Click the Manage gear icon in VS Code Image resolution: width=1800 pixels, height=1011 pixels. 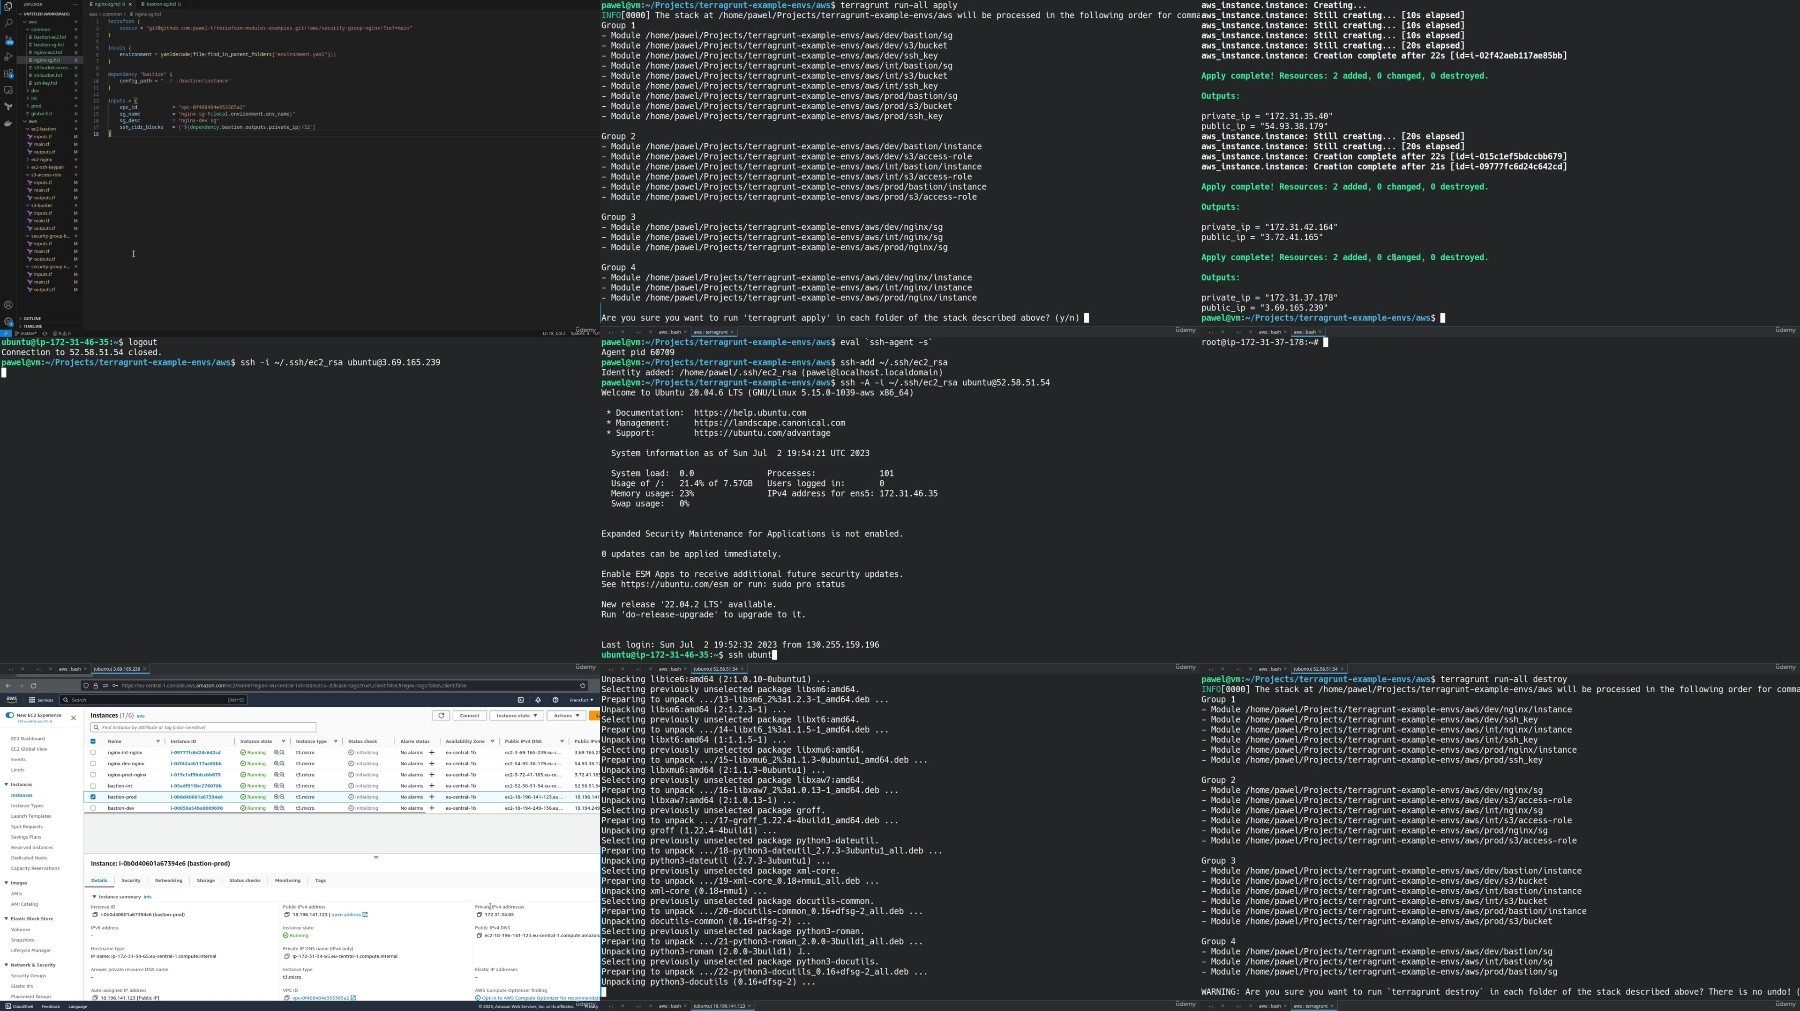coord(8,322)
